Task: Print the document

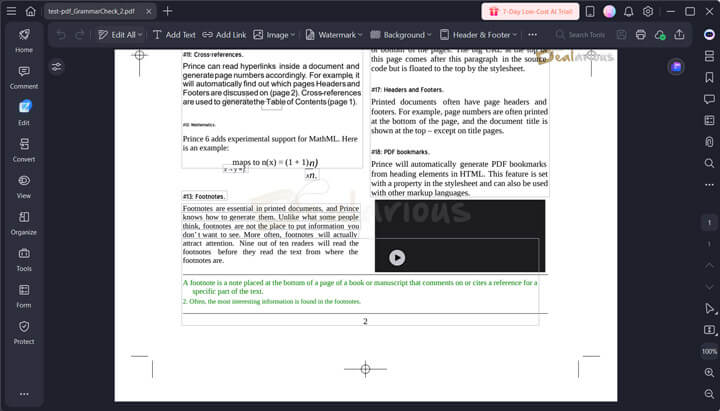Action: tap(641, 35)
